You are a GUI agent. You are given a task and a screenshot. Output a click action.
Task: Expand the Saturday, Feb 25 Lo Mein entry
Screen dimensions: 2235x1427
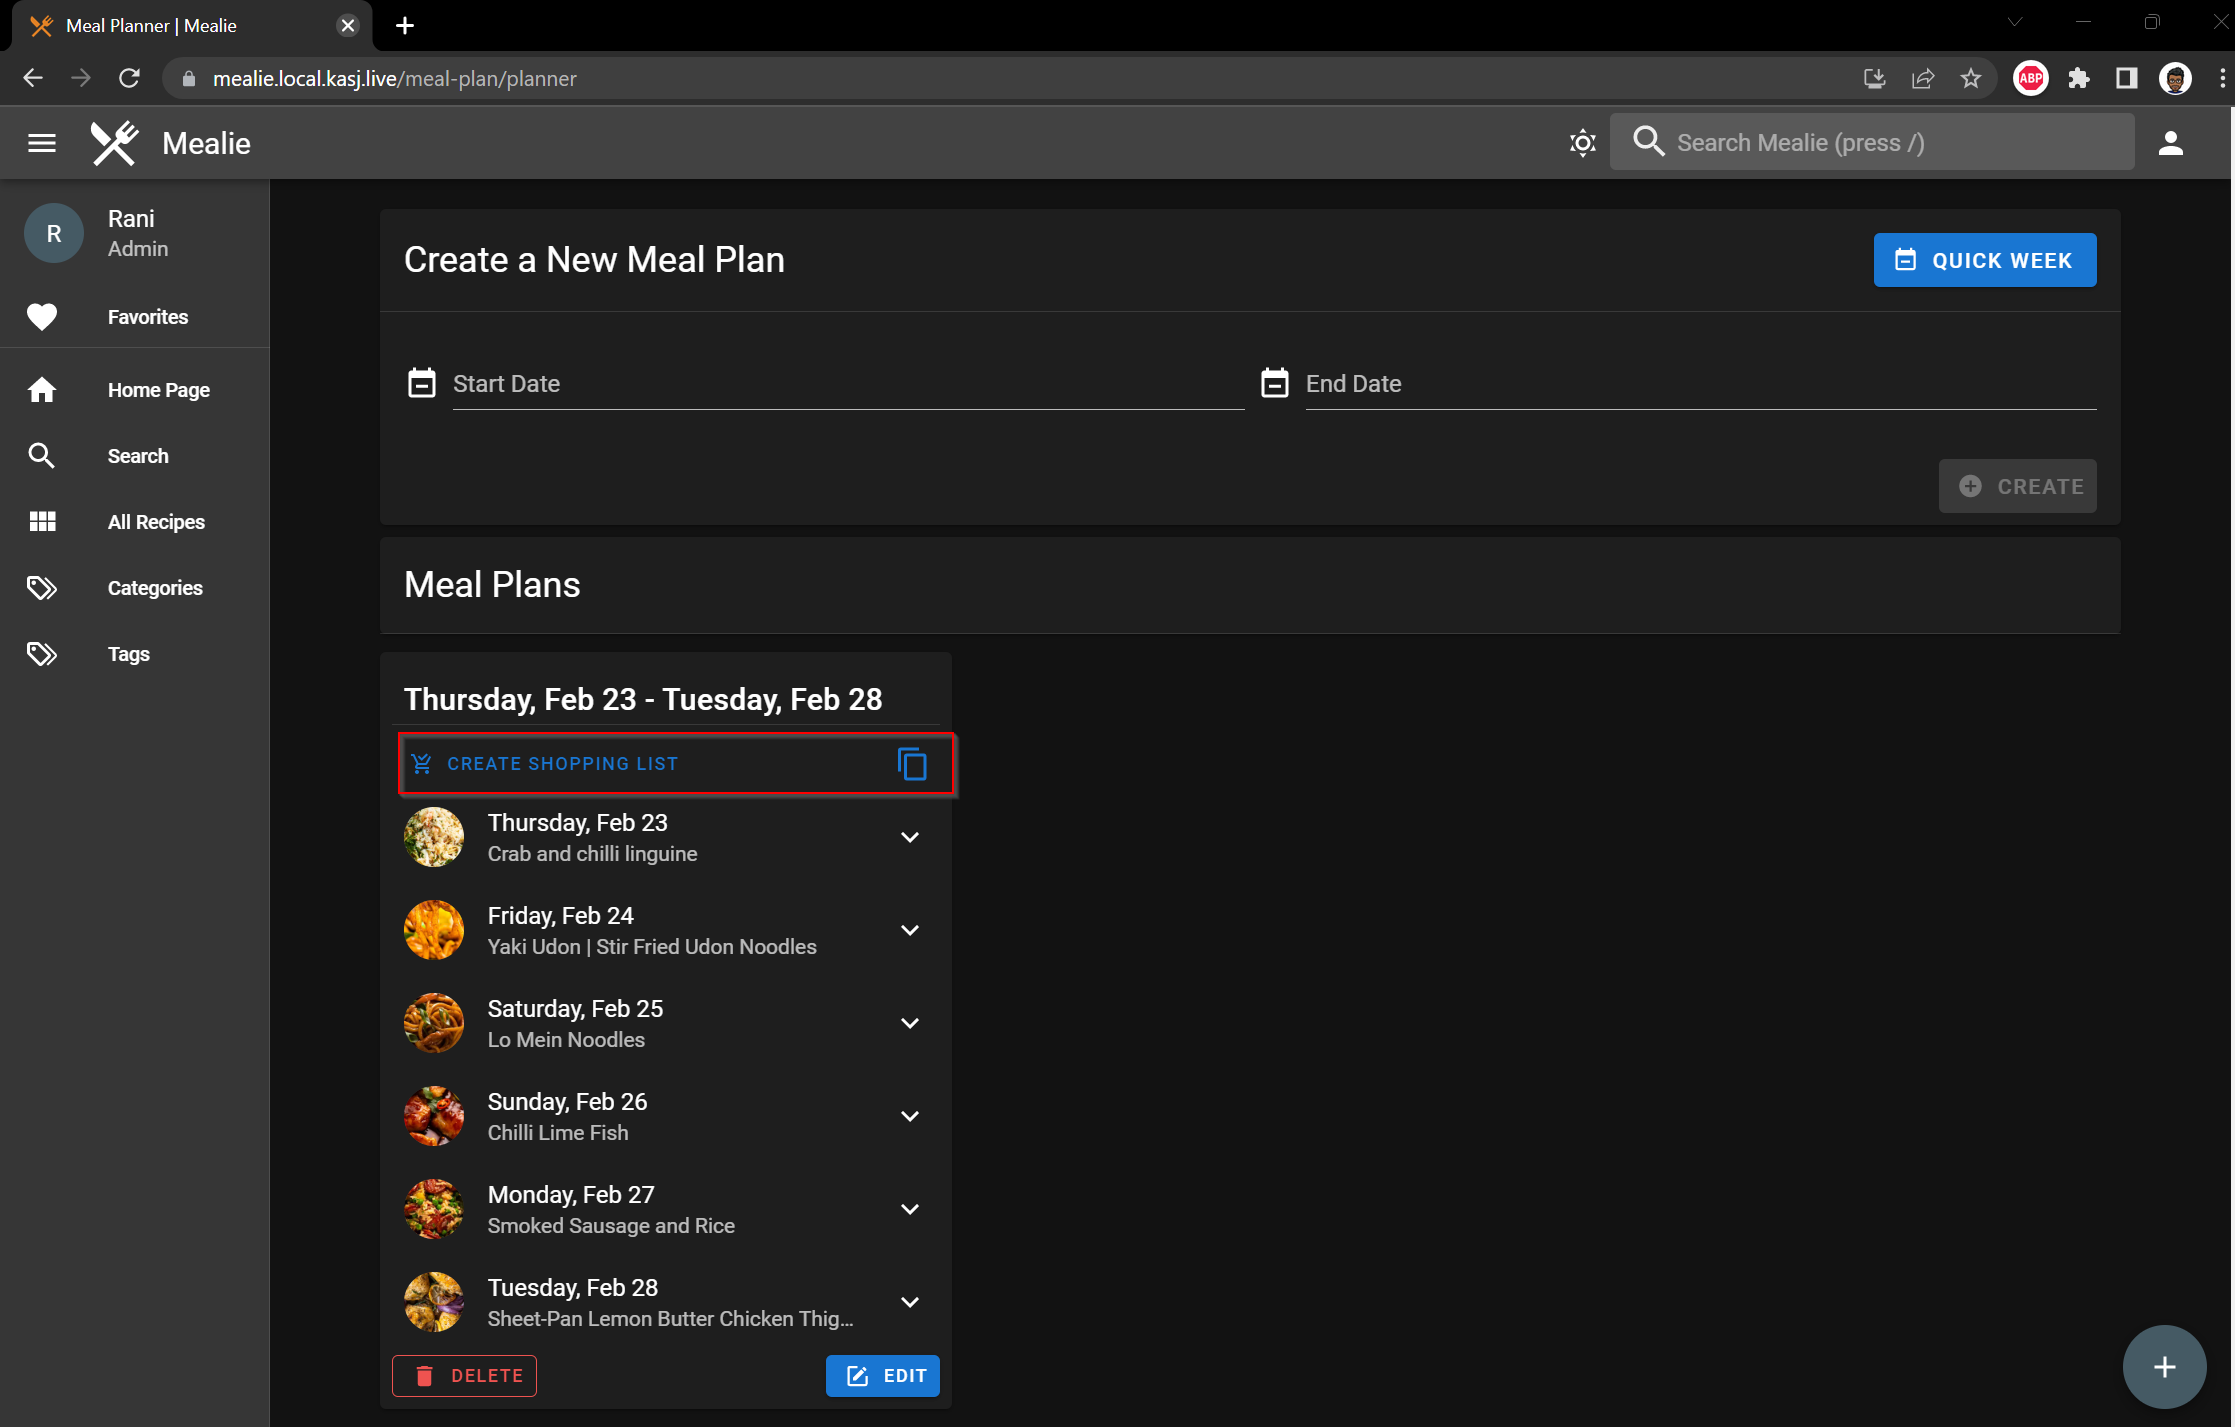[909, 1023]
